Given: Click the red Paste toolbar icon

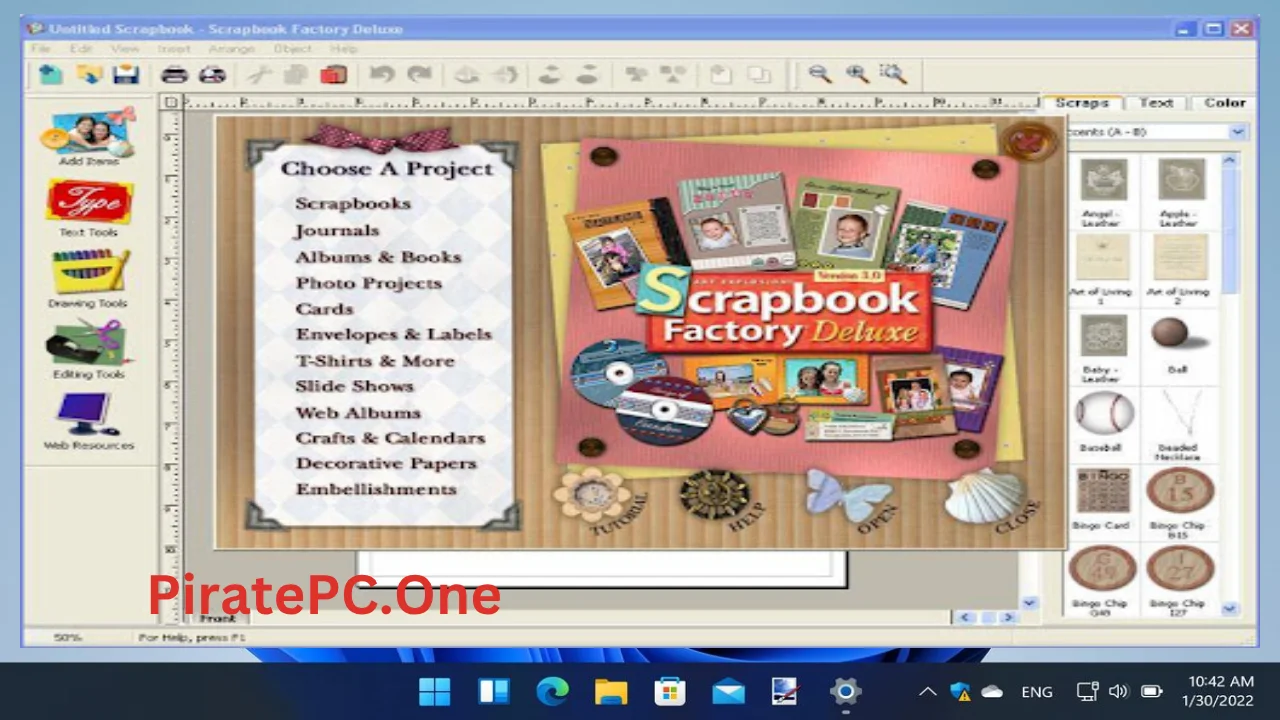Looking at the screenshot, I should (x=333, y=74).
